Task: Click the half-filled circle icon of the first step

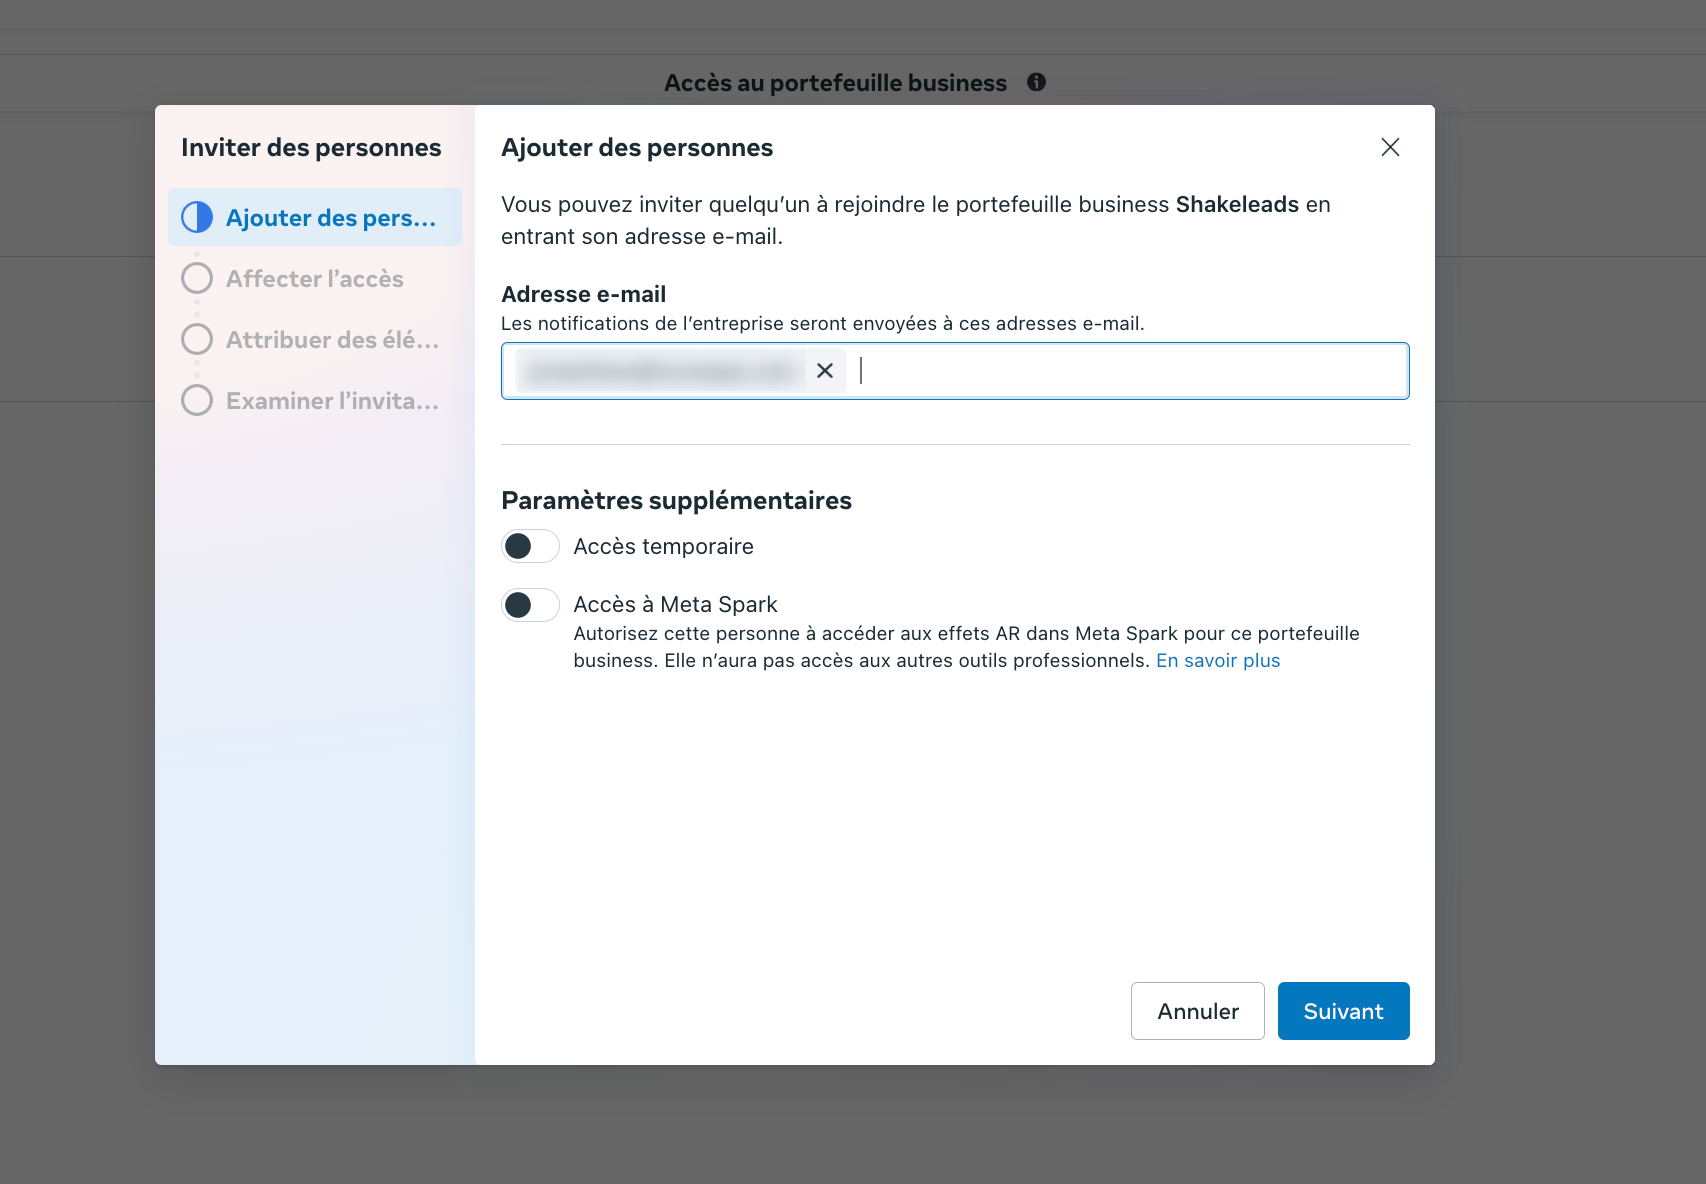Action: (197, 217)
